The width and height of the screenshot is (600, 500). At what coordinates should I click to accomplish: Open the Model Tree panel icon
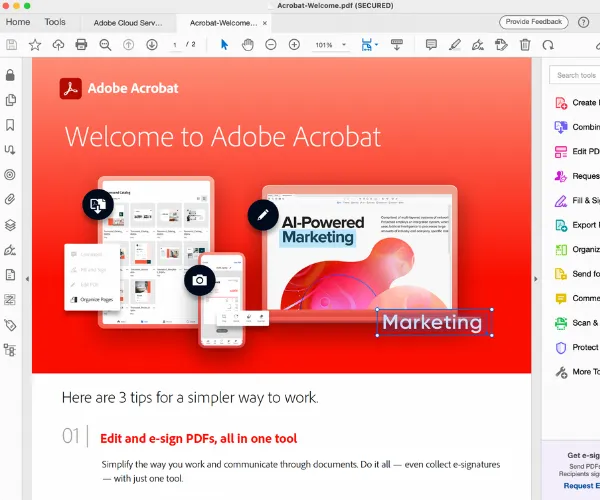coord(10,350)
